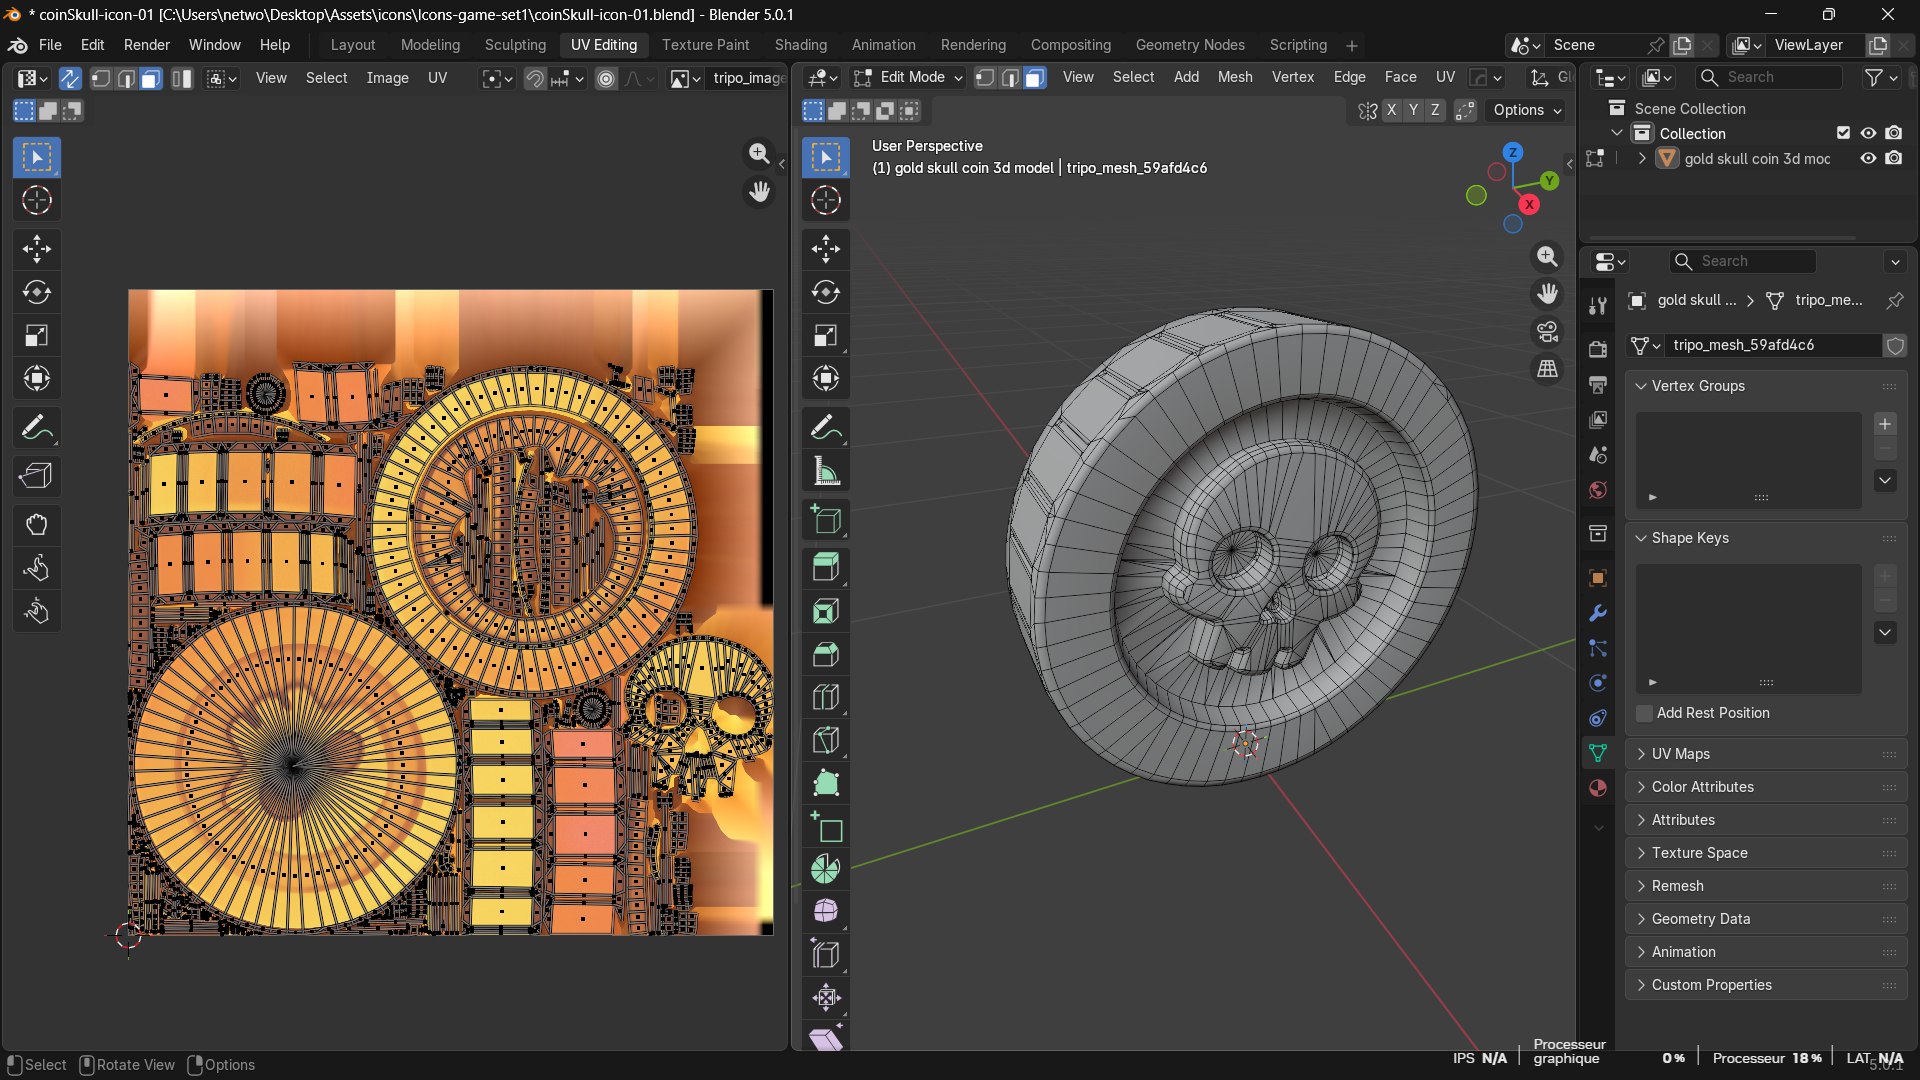The width and height of the screenshot is (1920, 1080).
Task: Switch to the Texture Paint workspace tab
Action: (x=705, y=45)
